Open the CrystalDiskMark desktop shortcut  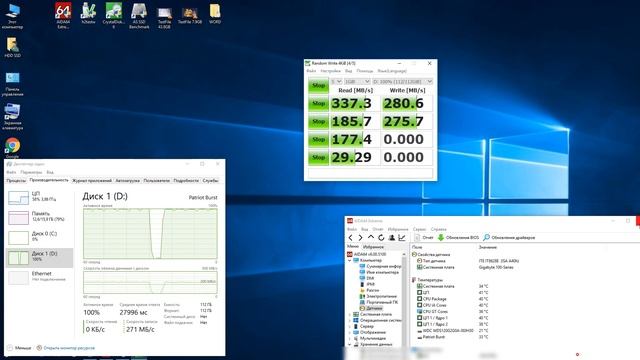(113, 15)
